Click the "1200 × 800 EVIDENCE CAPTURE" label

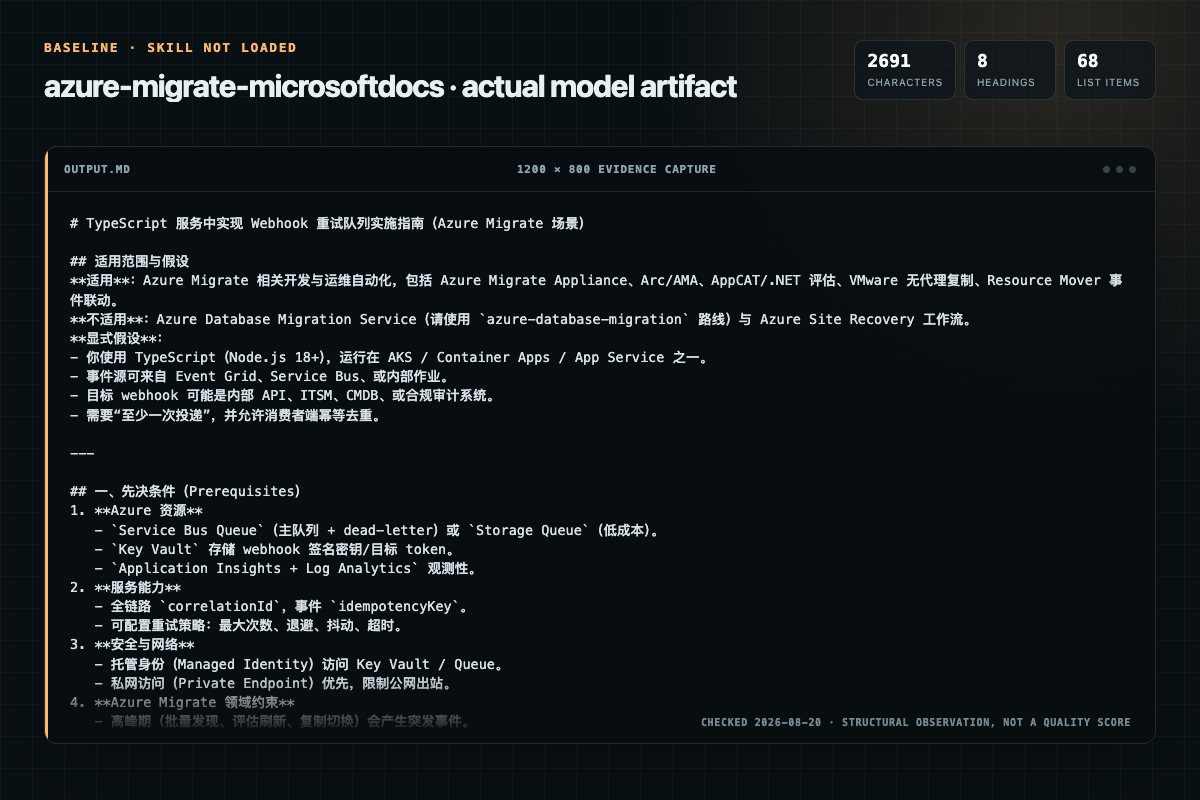(616, 169)
